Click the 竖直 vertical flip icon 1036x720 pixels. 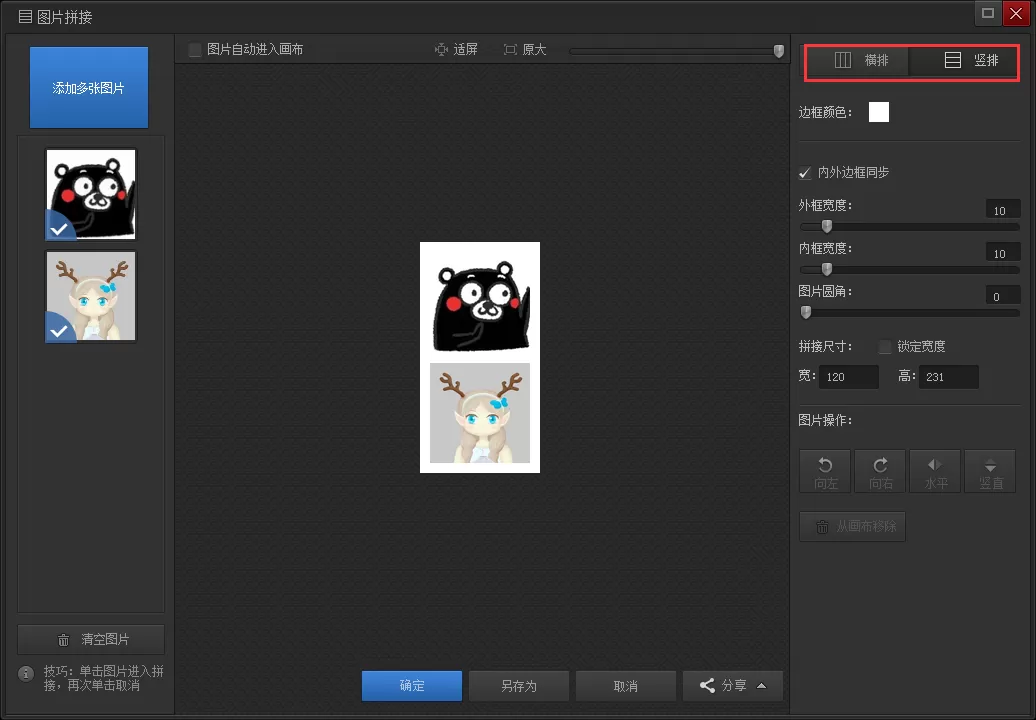pyautogui.click(x=990, y=472)
